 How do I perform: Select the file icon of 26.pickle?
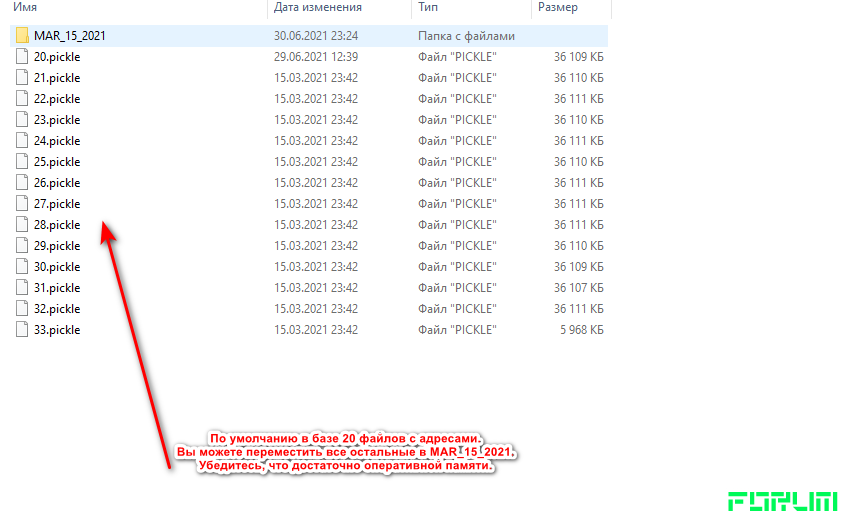22,183
